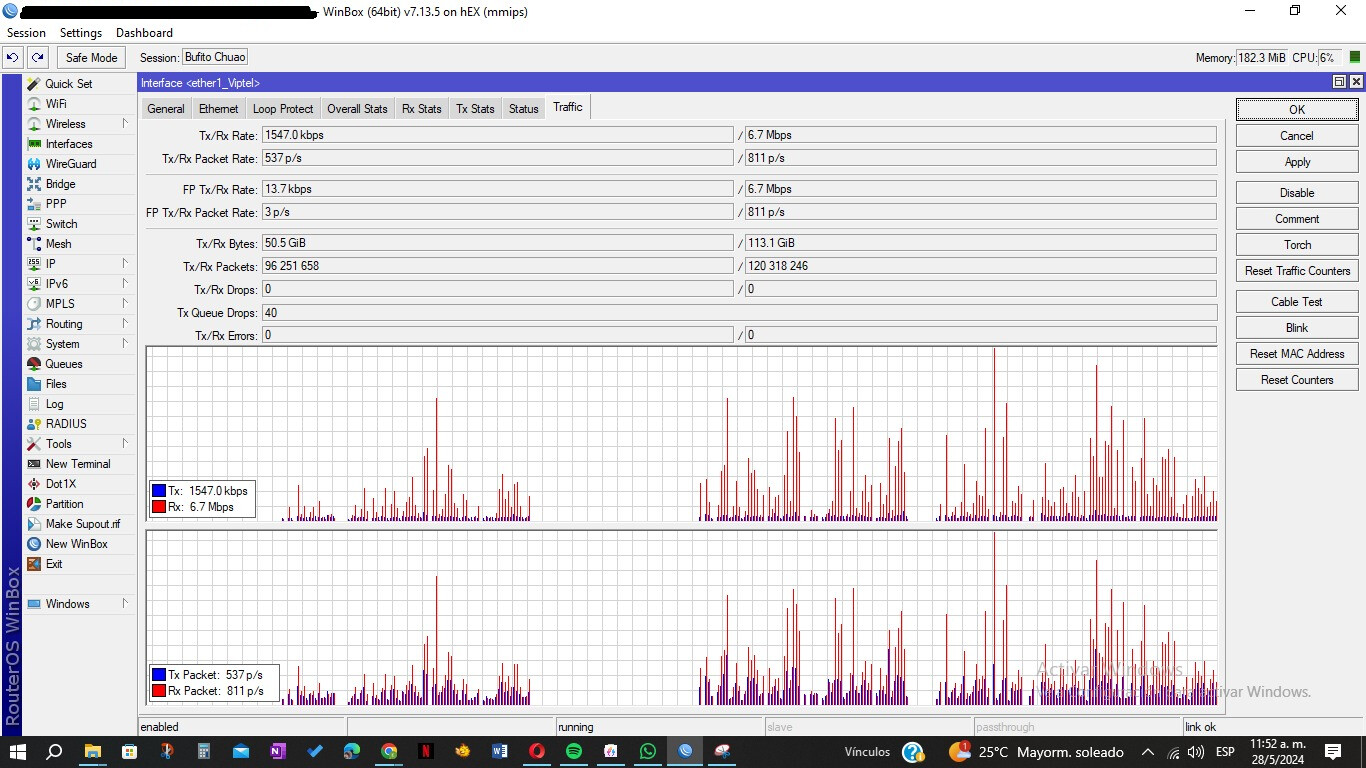Click the Torch button
Image resolution: width=1366 pixels, height=768 pixels.
pyautogui.click(x=1296, y=244)
